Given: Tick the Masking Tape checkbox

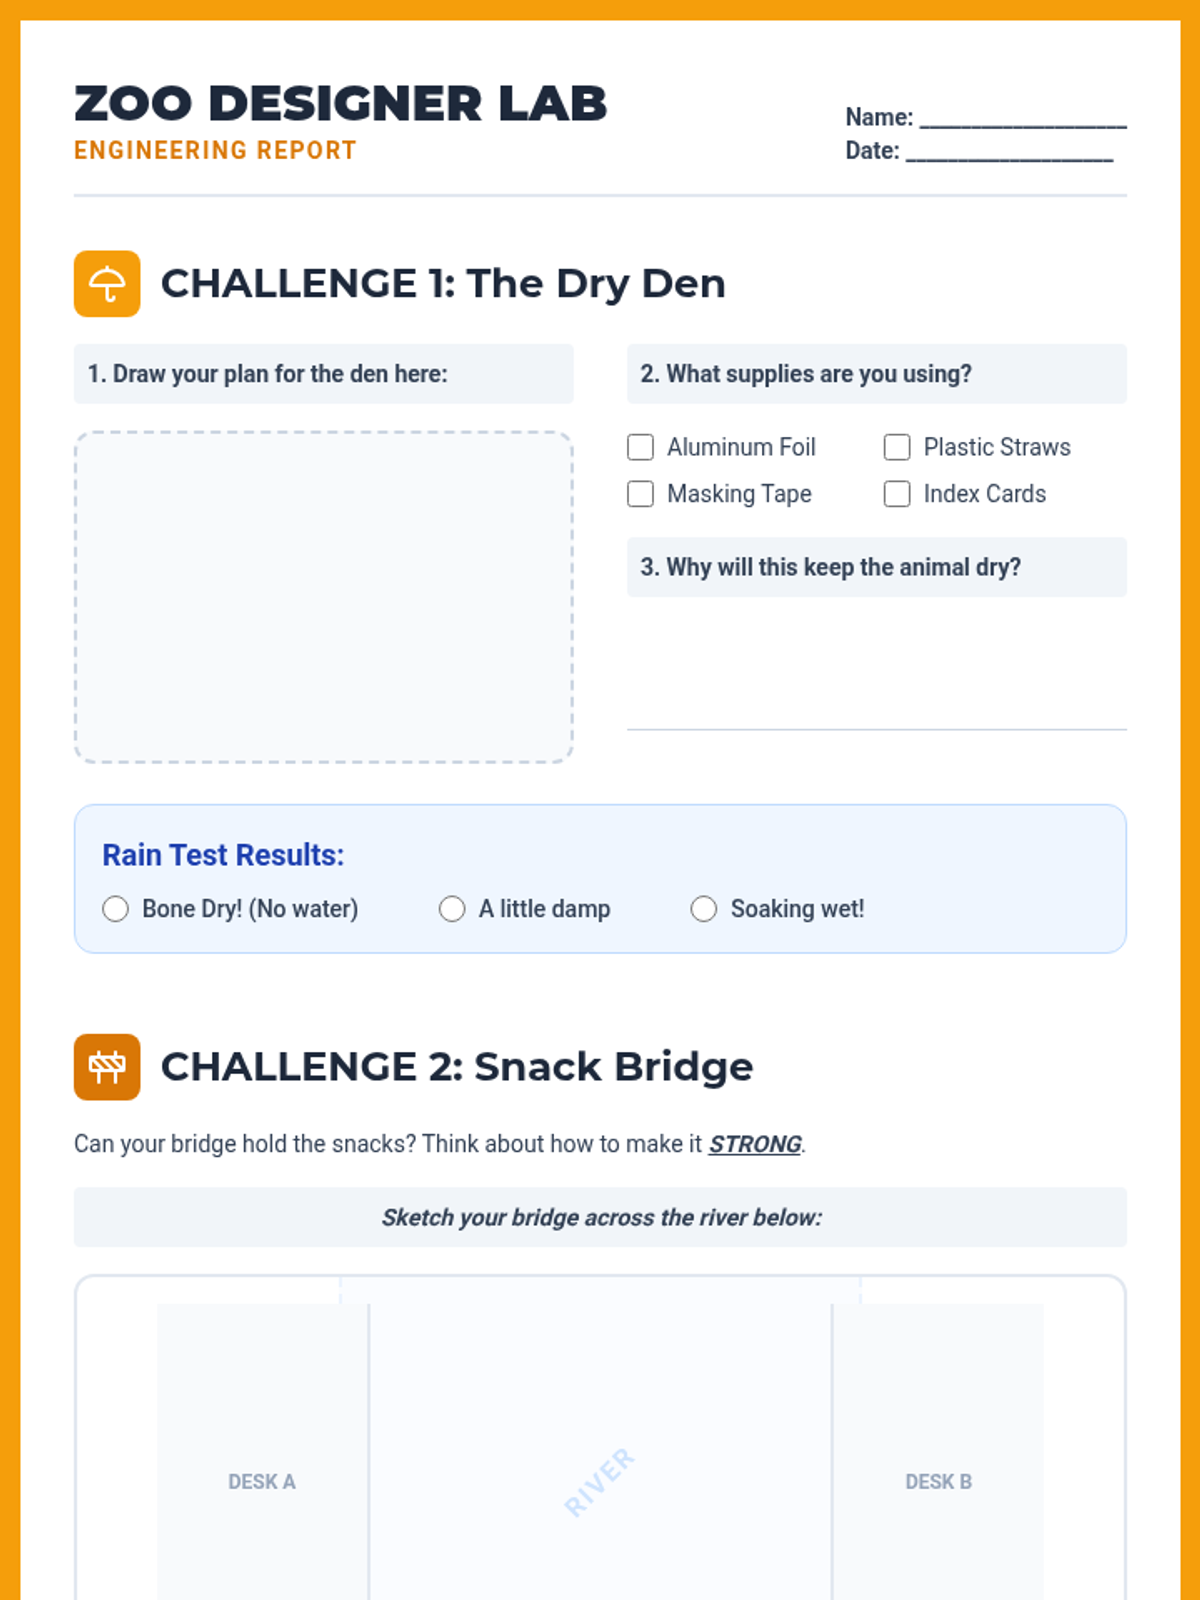Looking at the screenshot, I should (640, 494).
